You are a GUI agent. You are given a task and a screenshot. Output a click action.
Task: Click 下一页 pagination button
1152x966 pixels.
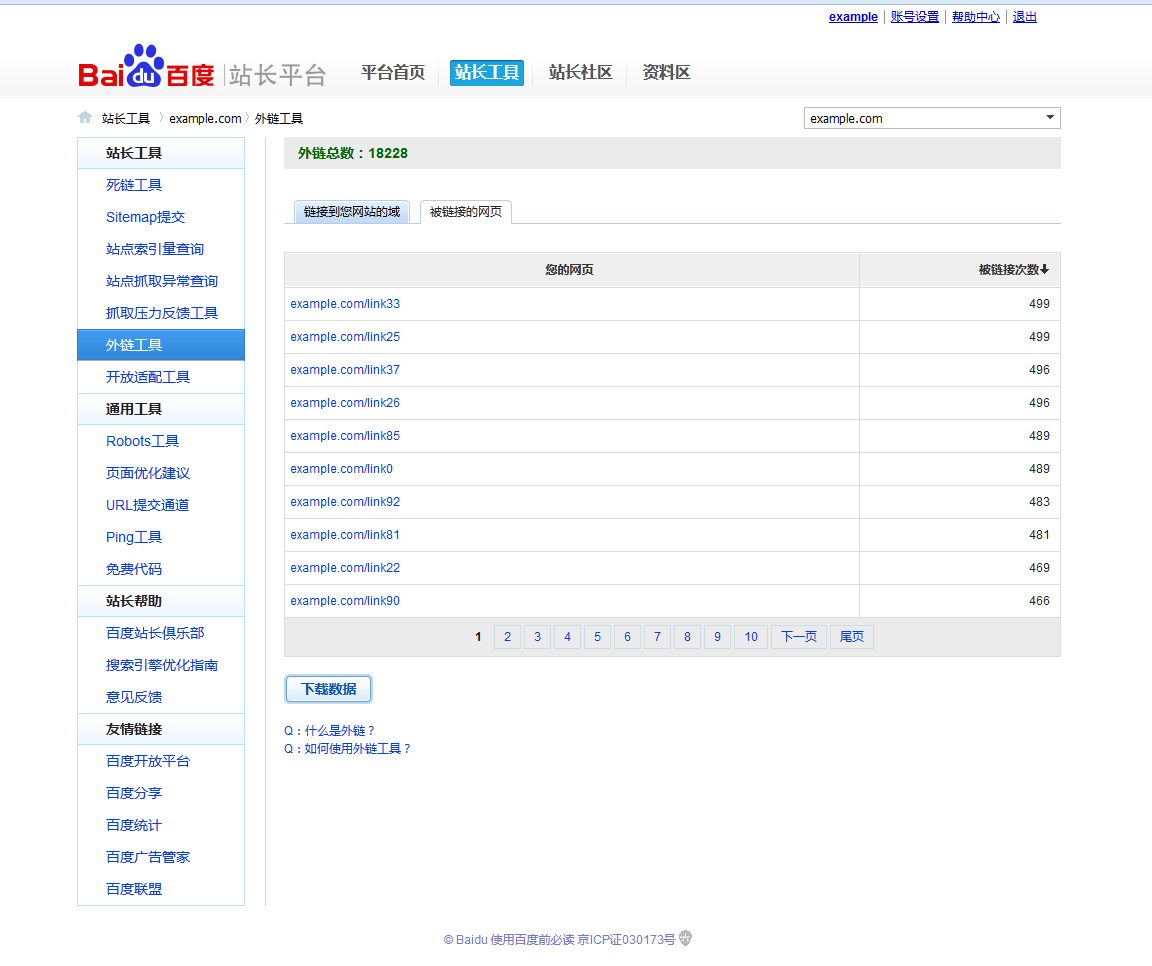point(798,637)
